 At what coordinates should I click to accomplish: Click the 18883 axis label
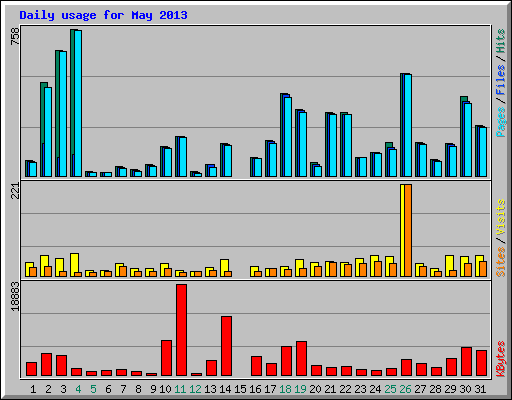(x=15, y=296)
